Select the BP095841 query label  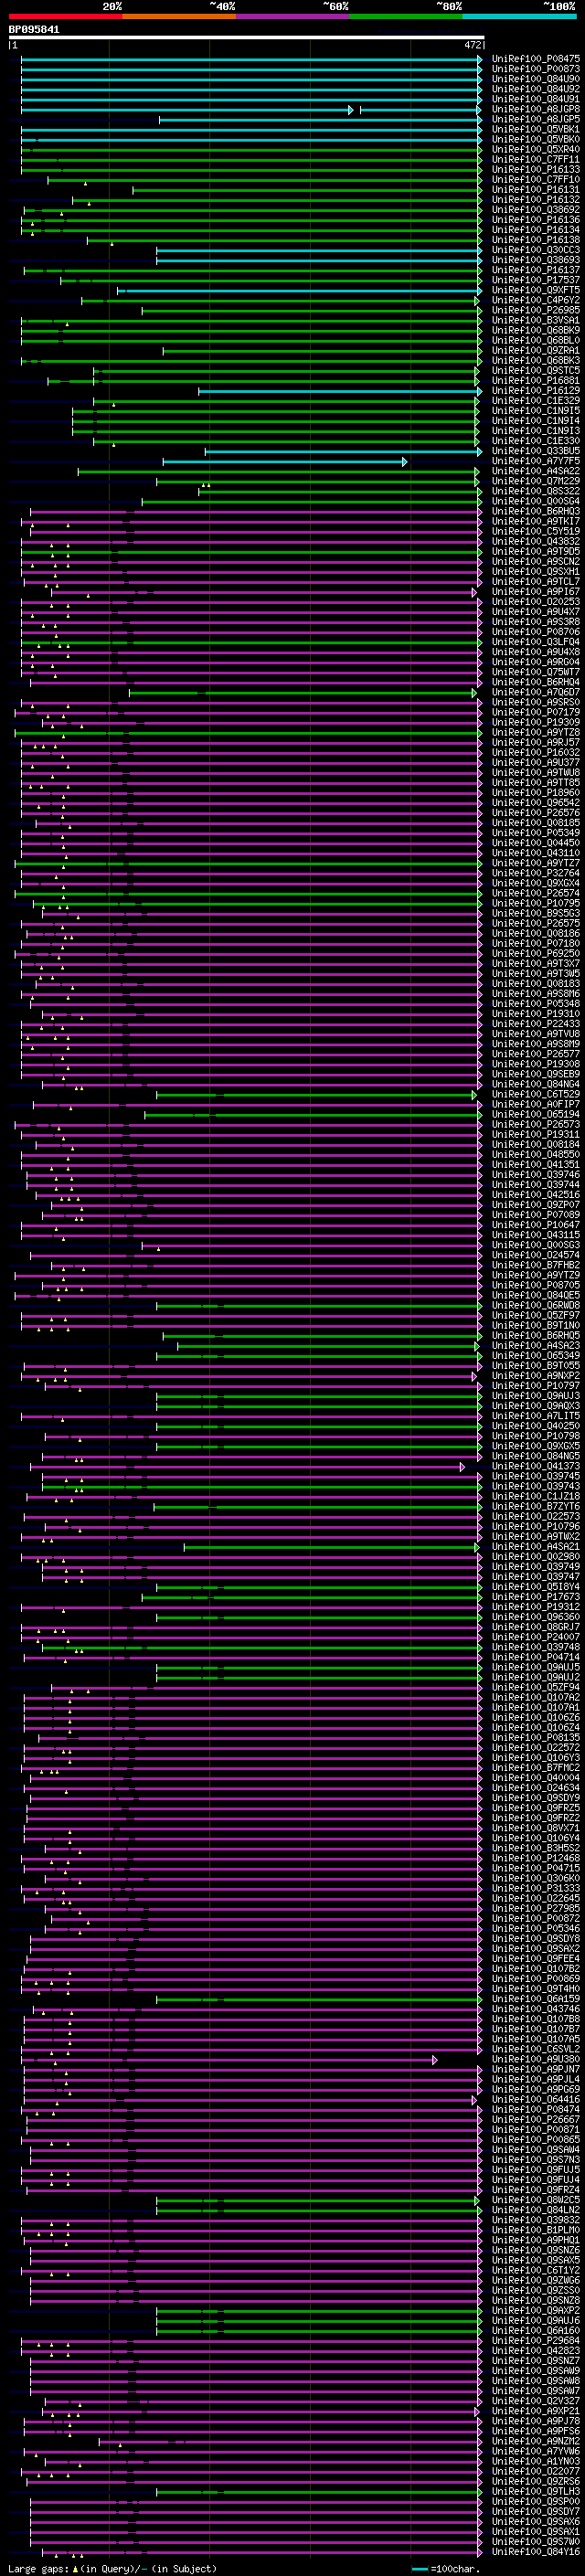[34, 30]
